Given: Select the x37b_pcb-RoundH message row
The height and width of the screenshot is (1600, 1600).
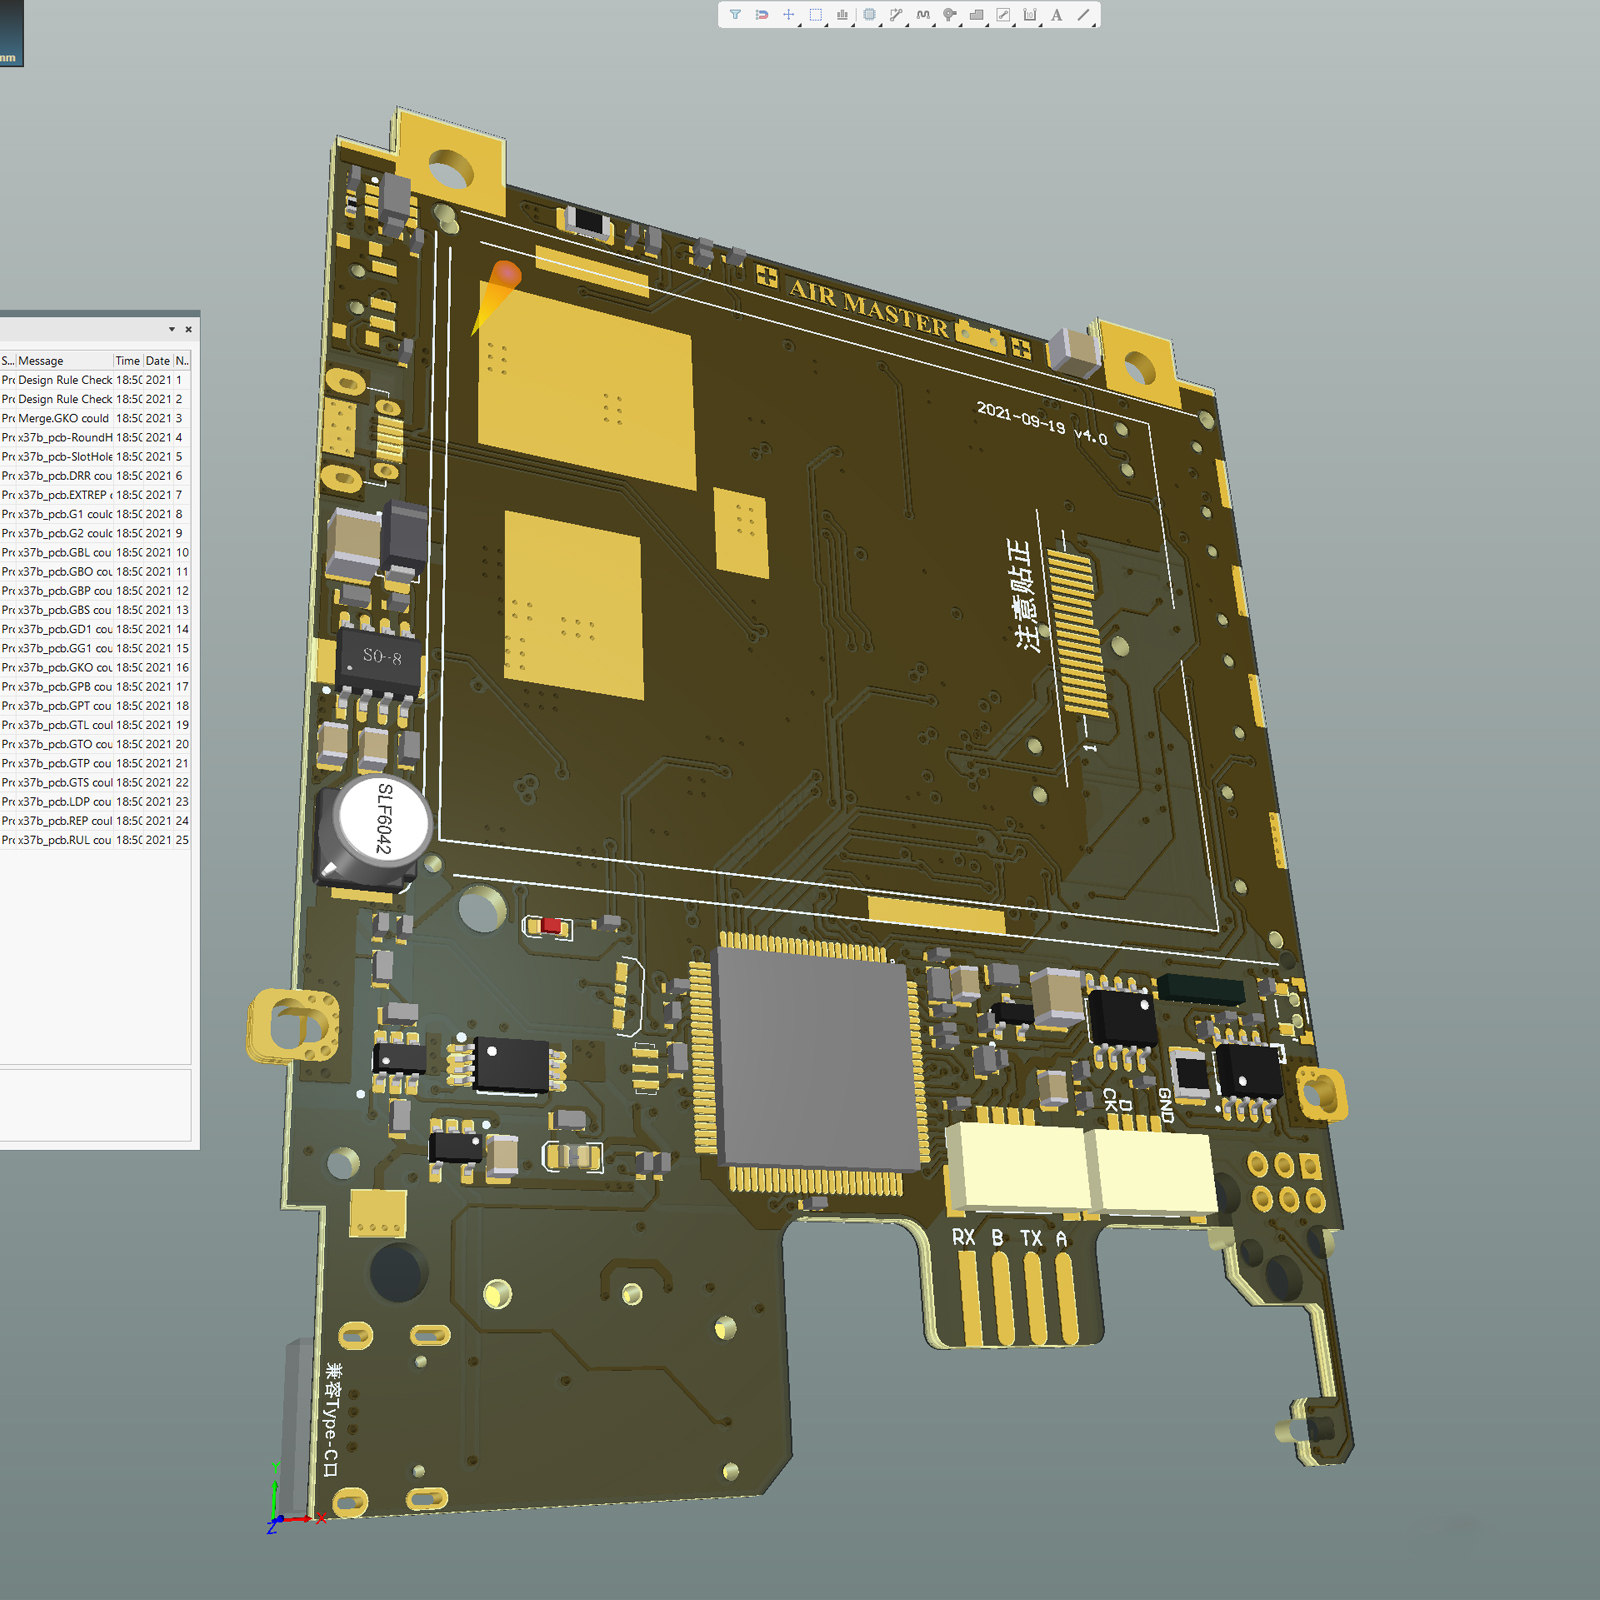Looking at the screenshot, I should (x=95, y=437).
